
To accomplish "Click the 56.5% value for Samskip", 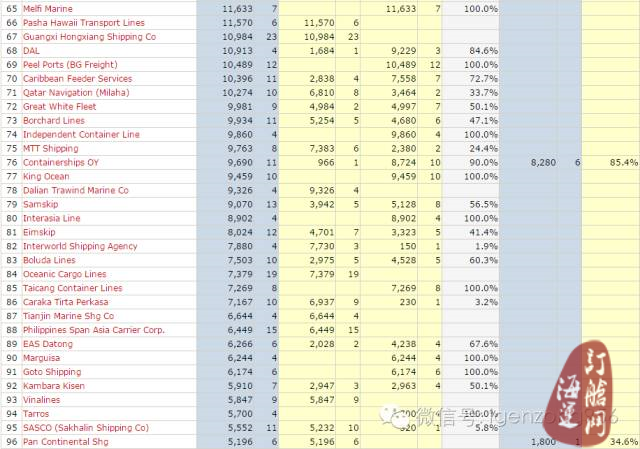I will (483, 204).
